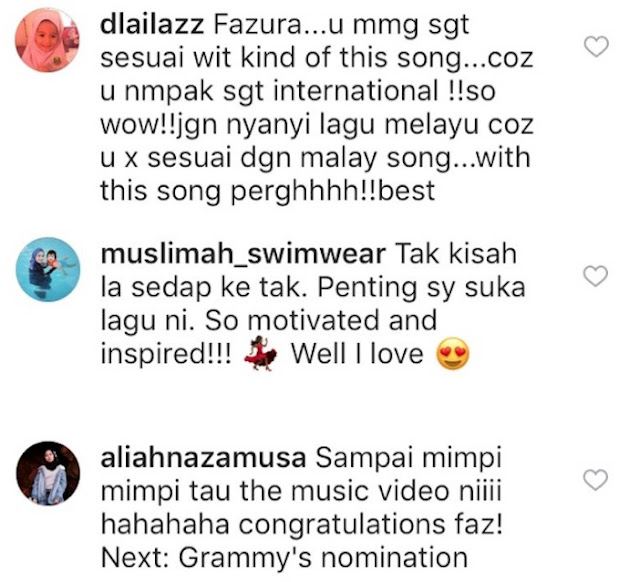
Task: Click the red dancer emoji
Action: point(260,353)
